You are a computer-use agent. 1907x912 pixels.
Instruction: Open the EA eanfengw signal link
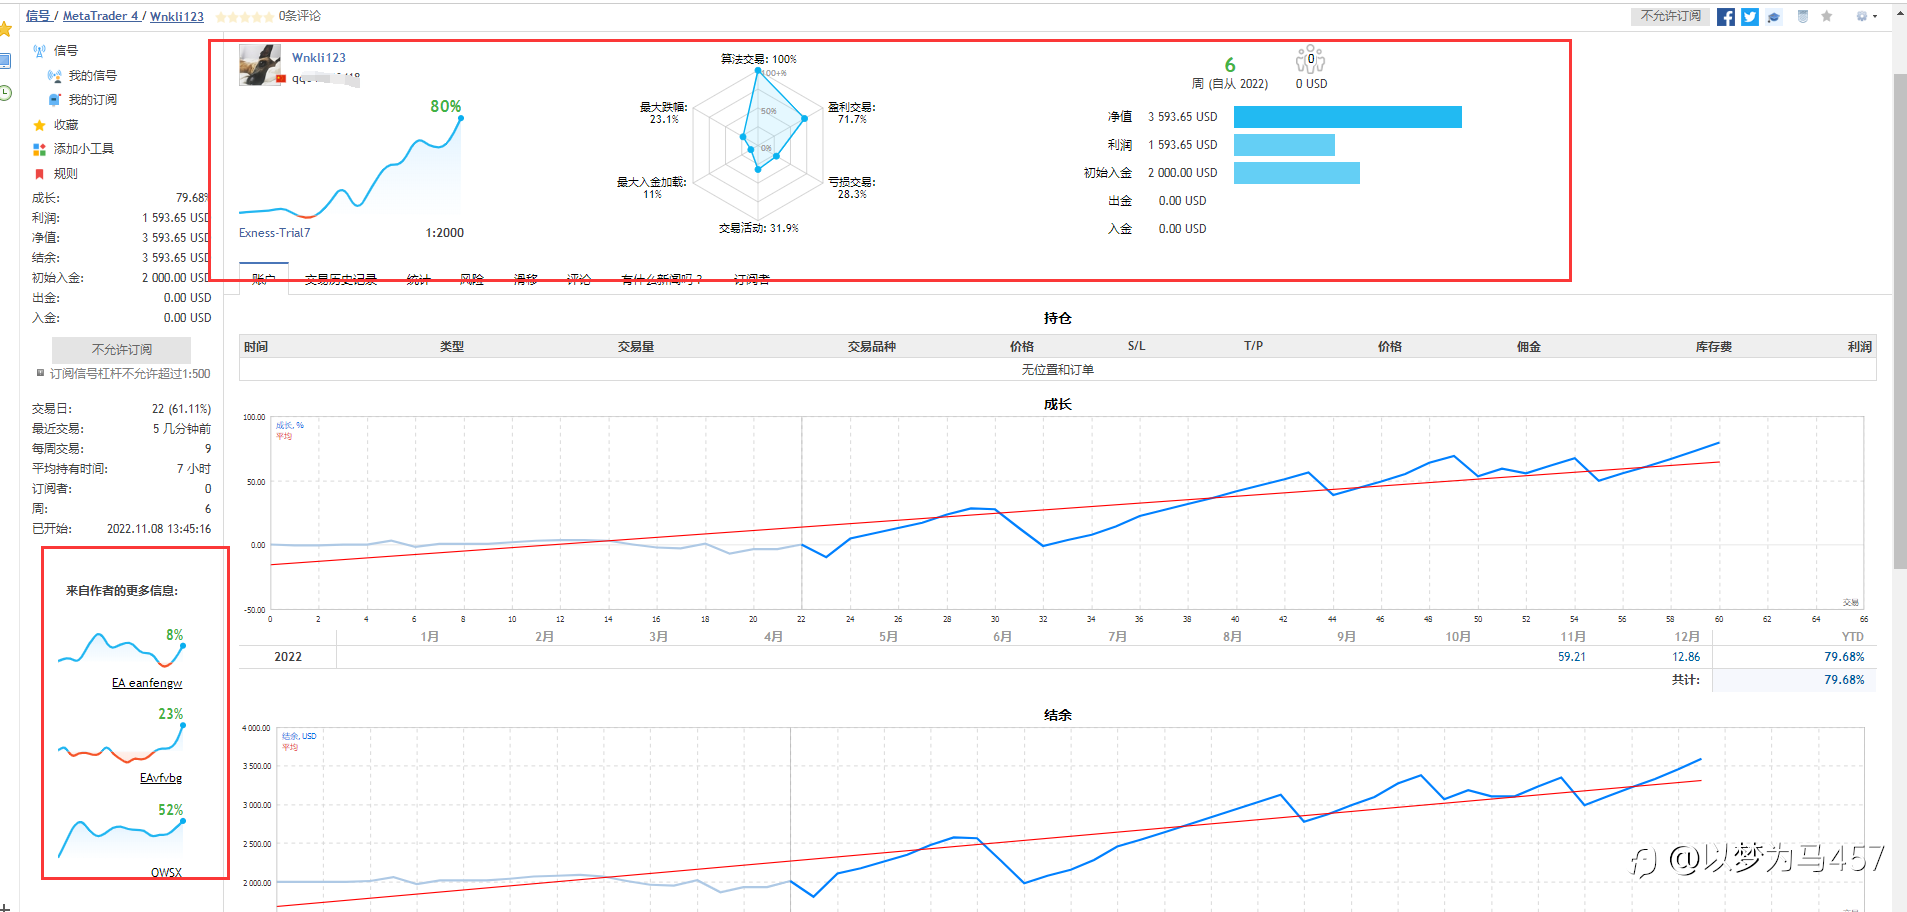pyautogui.click(x=147, y=683)
